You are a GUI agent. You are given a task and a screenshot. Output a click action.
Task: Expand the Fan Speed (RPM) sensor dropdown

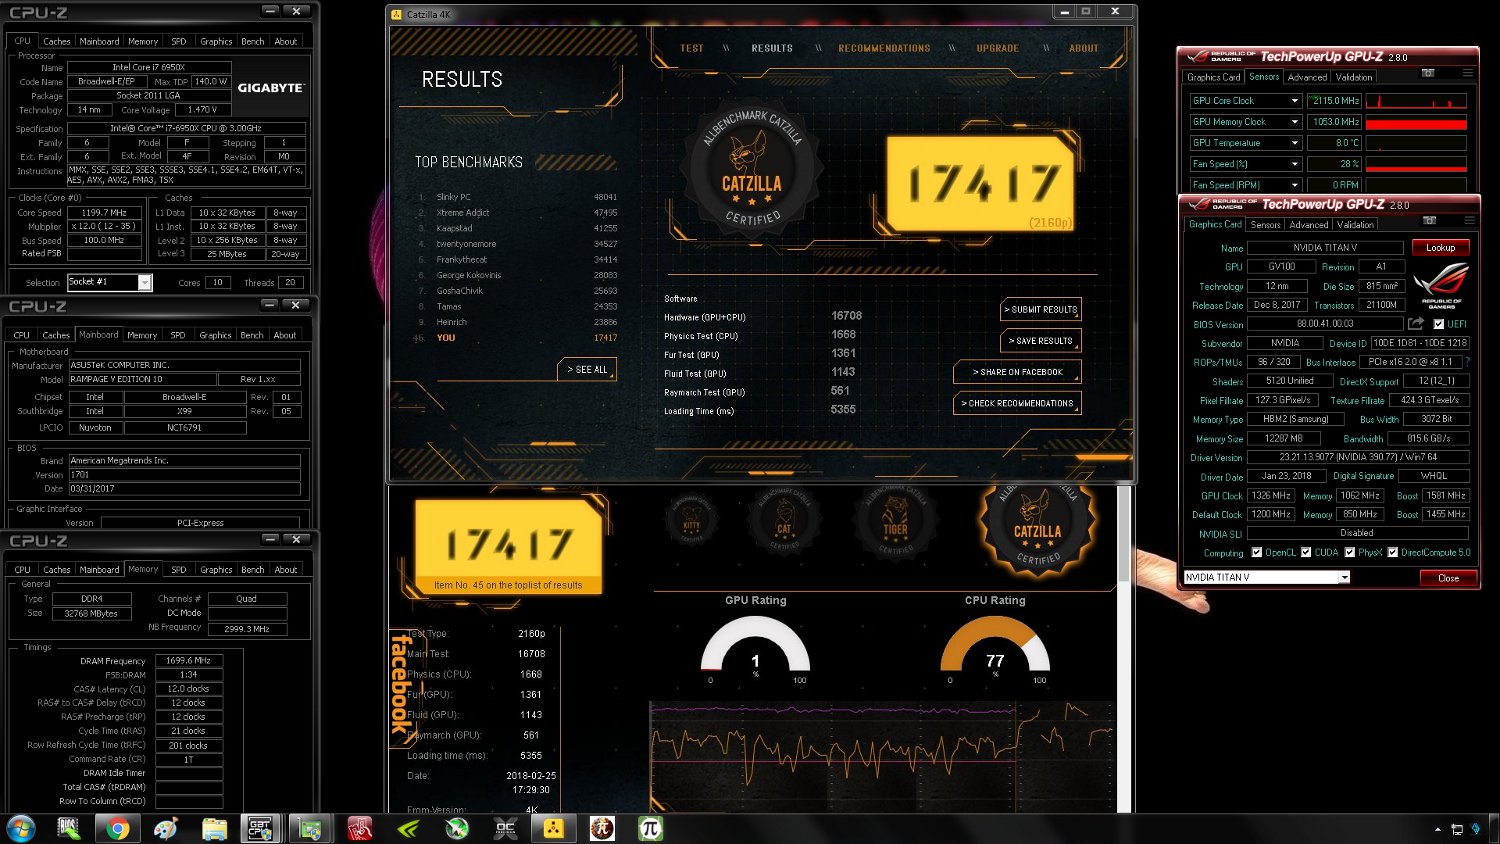(1294, 185)
